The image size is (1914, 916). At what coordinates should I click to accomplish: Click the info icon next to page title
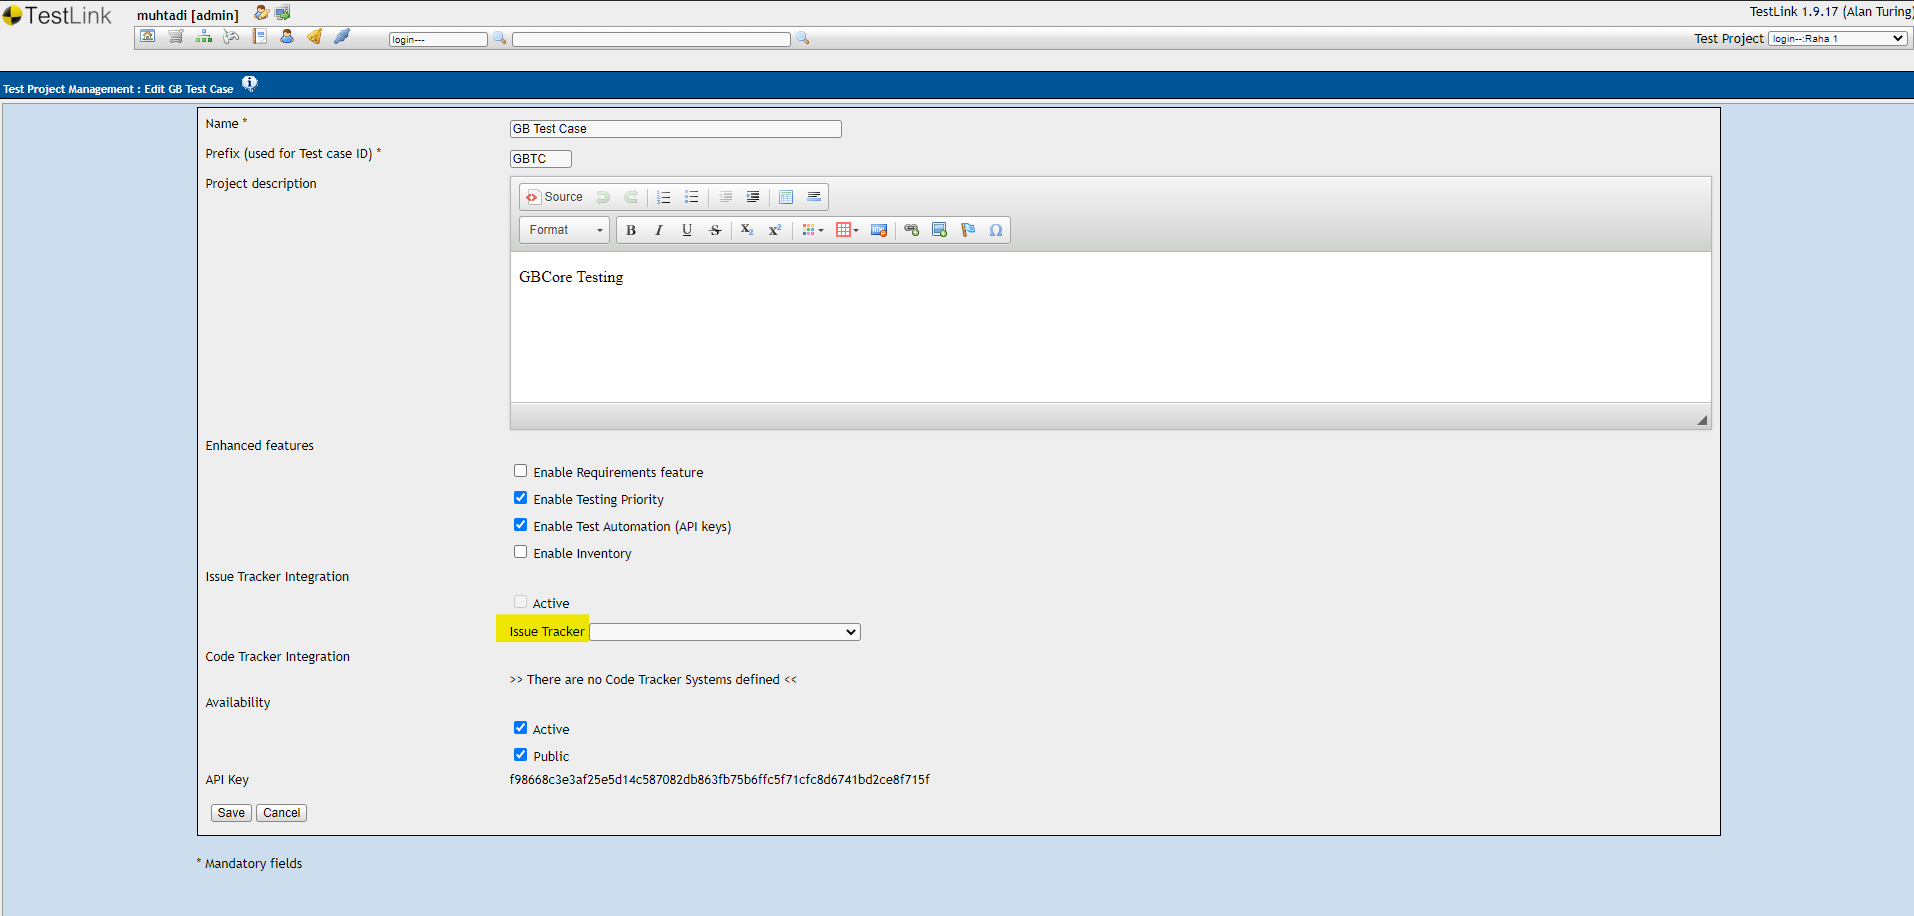[249, 84]
